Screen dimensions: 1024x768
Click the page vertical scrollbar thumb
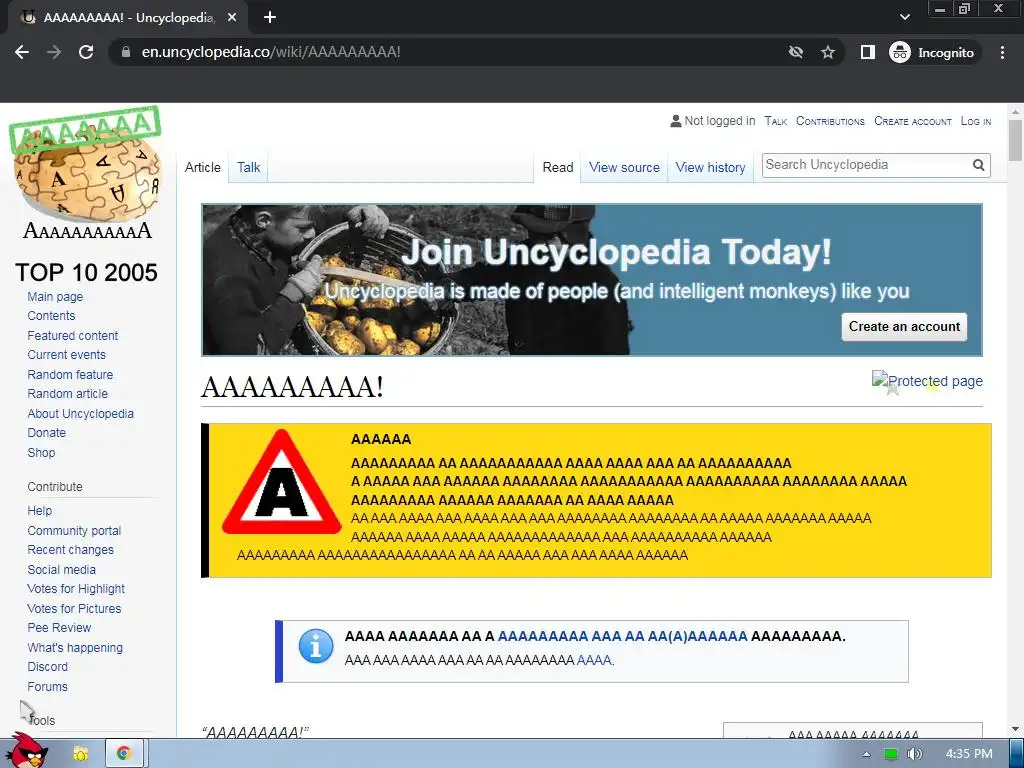click(x=1015, y=140)
